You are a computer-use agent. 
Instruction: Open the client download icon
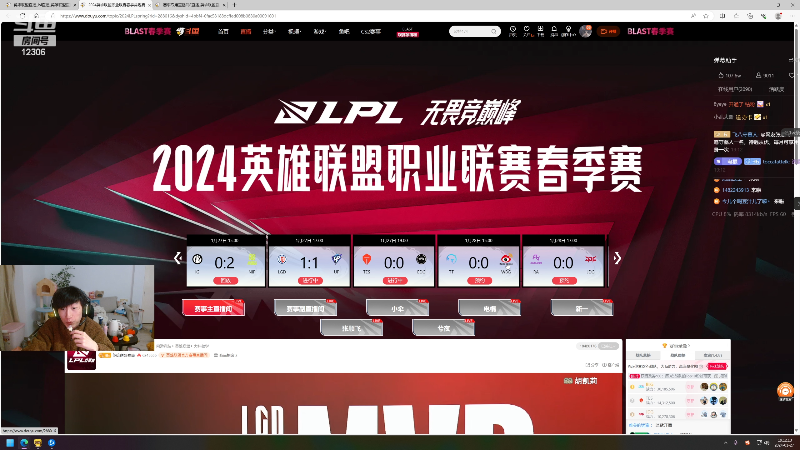[540, 31]
